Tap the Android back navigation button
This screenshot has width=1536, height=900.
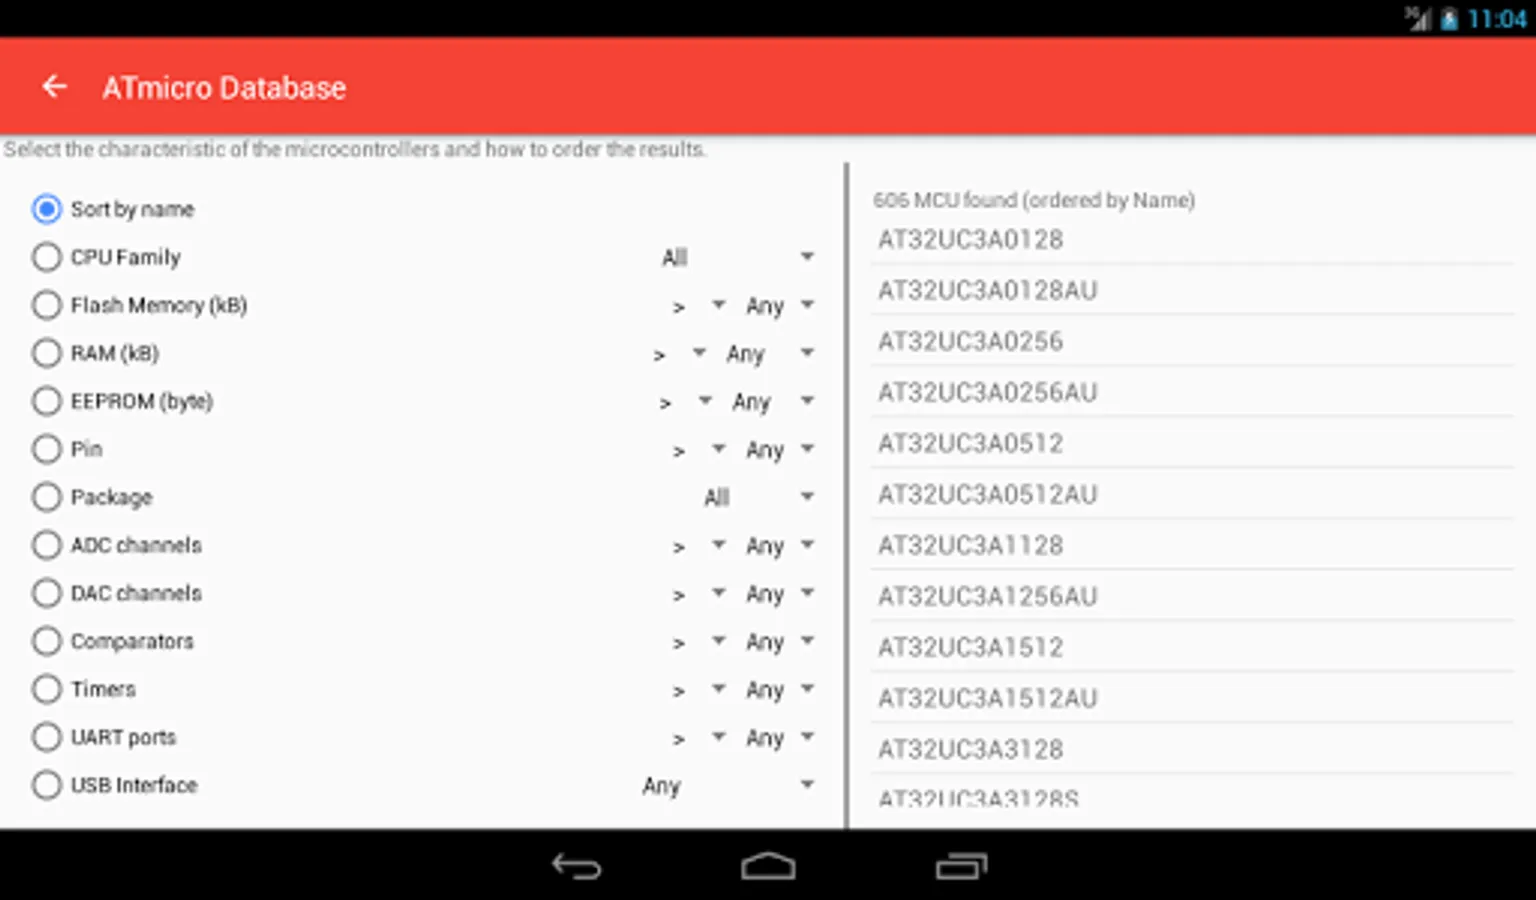(x=577, y=866)
